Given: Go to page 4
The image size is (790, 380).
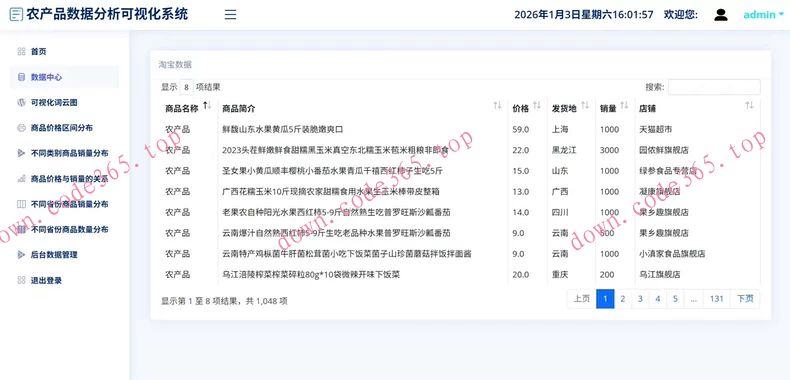Looking at the screenshot, I should point(657,299).
